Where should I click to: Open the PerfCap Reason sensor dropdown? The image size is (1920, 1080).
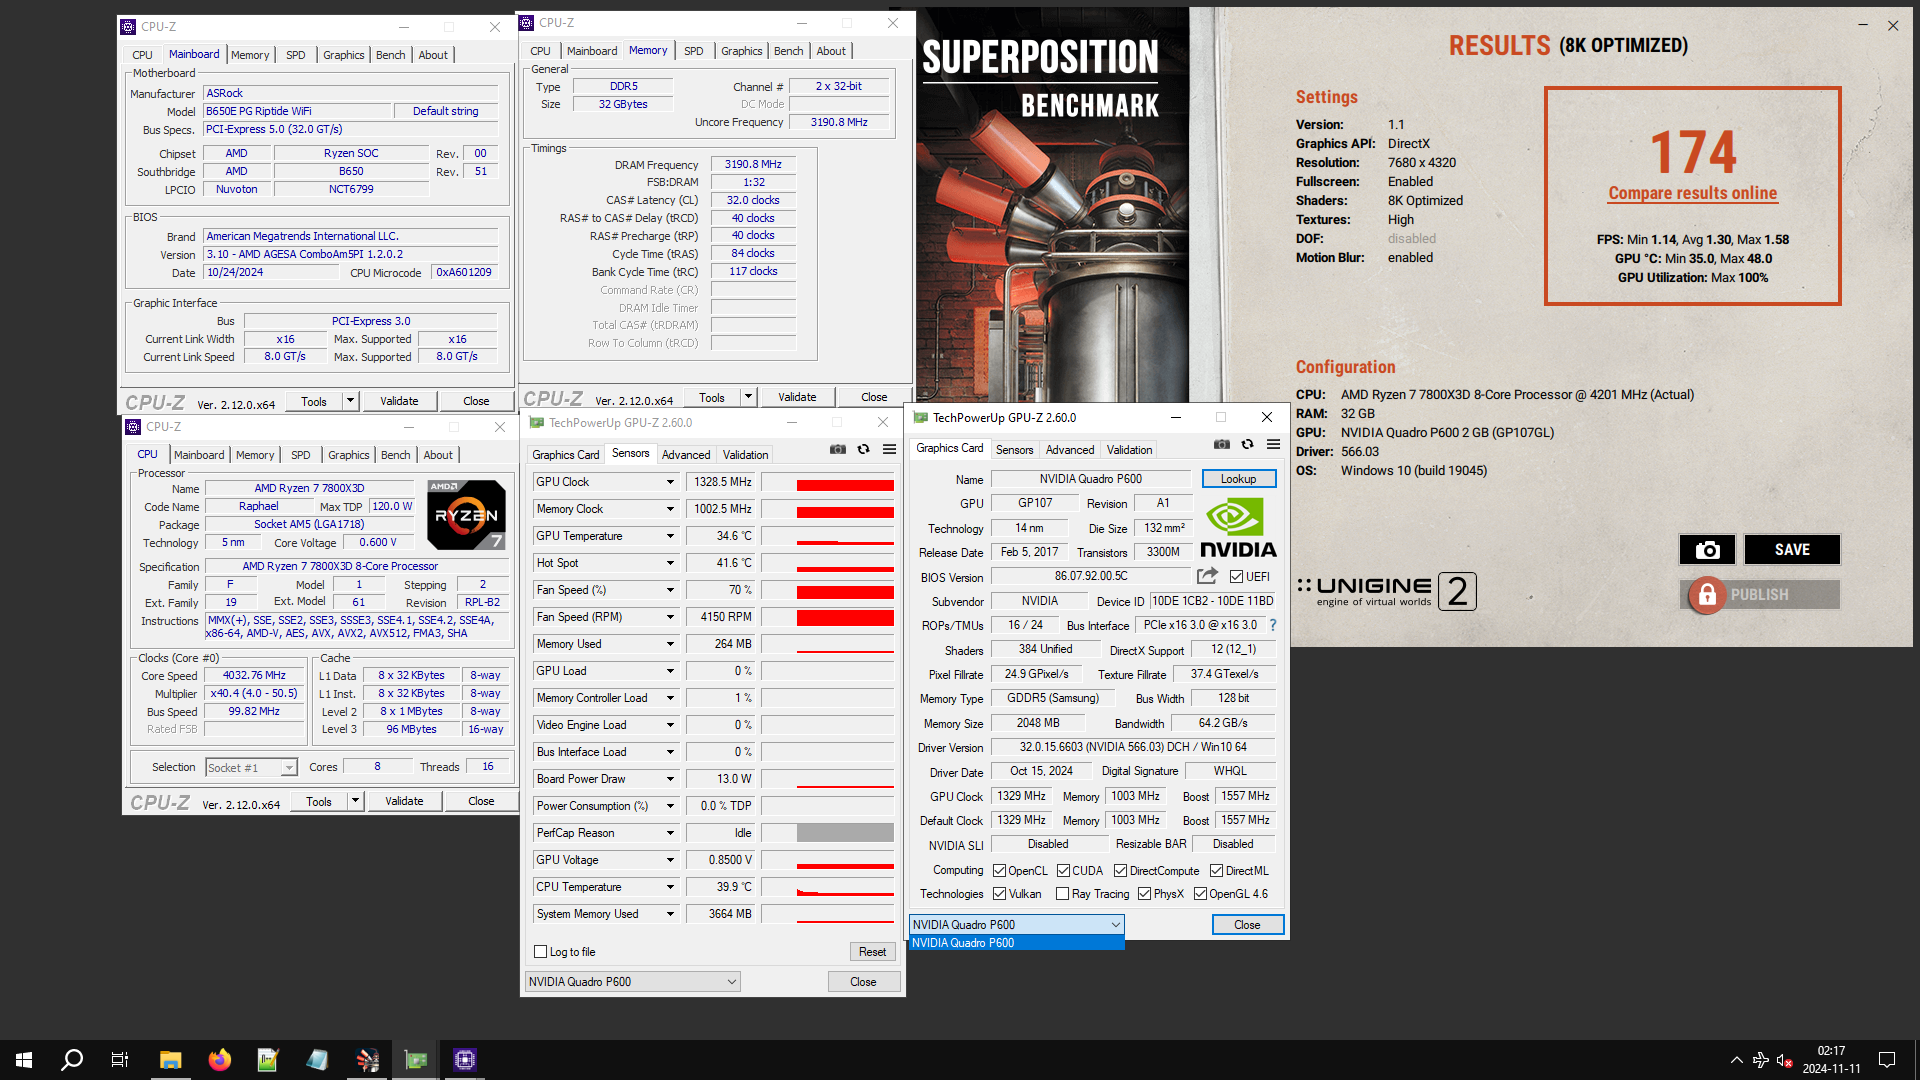[x=670, y=833]
